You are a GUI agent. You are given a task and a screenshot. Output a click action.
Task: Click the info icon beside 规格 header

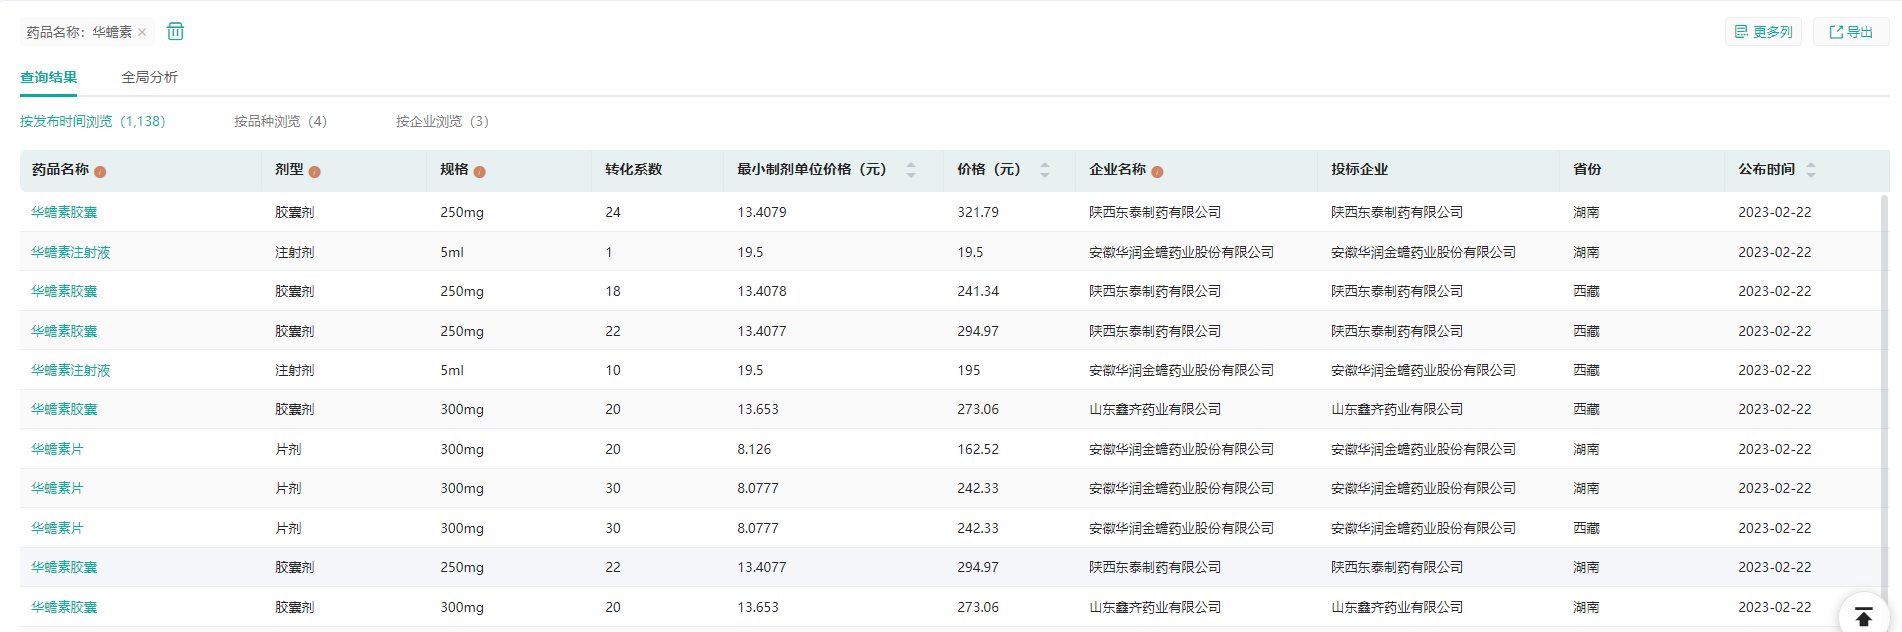(x=479, y=172)
